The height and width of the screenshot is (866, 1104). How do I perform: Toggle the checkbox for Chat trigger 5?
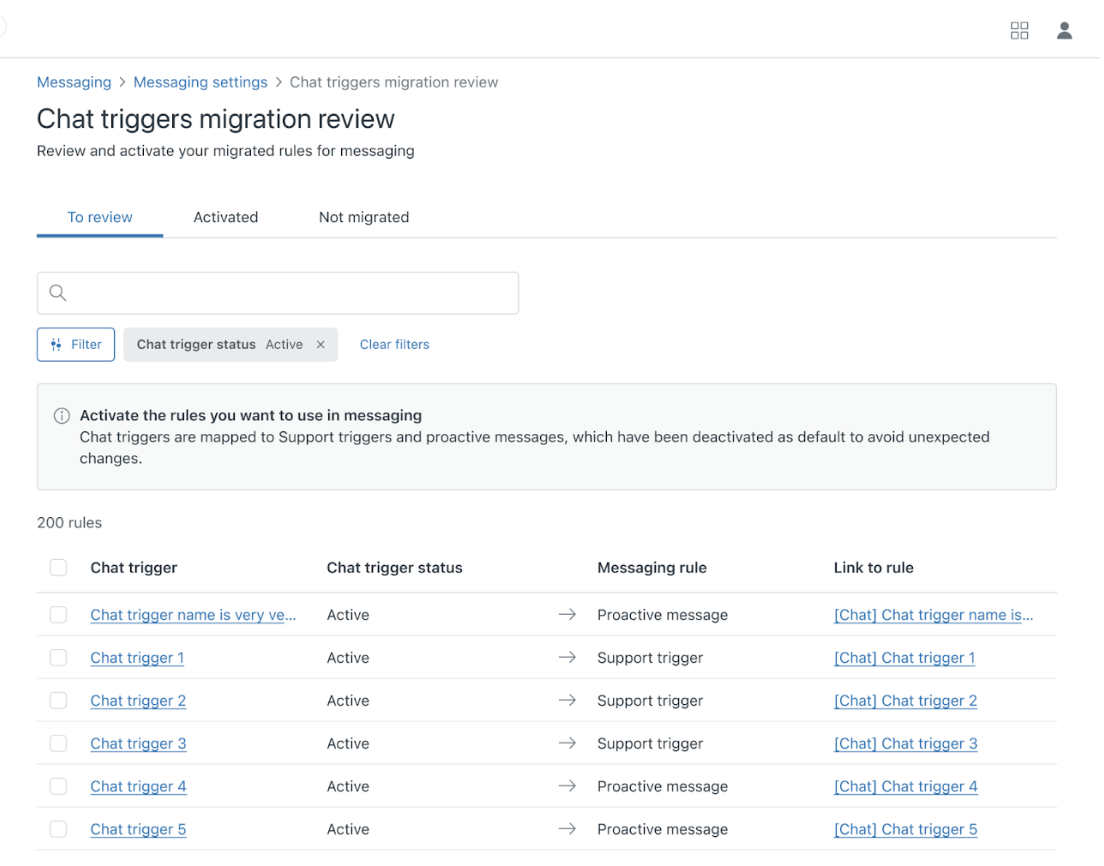58,830
